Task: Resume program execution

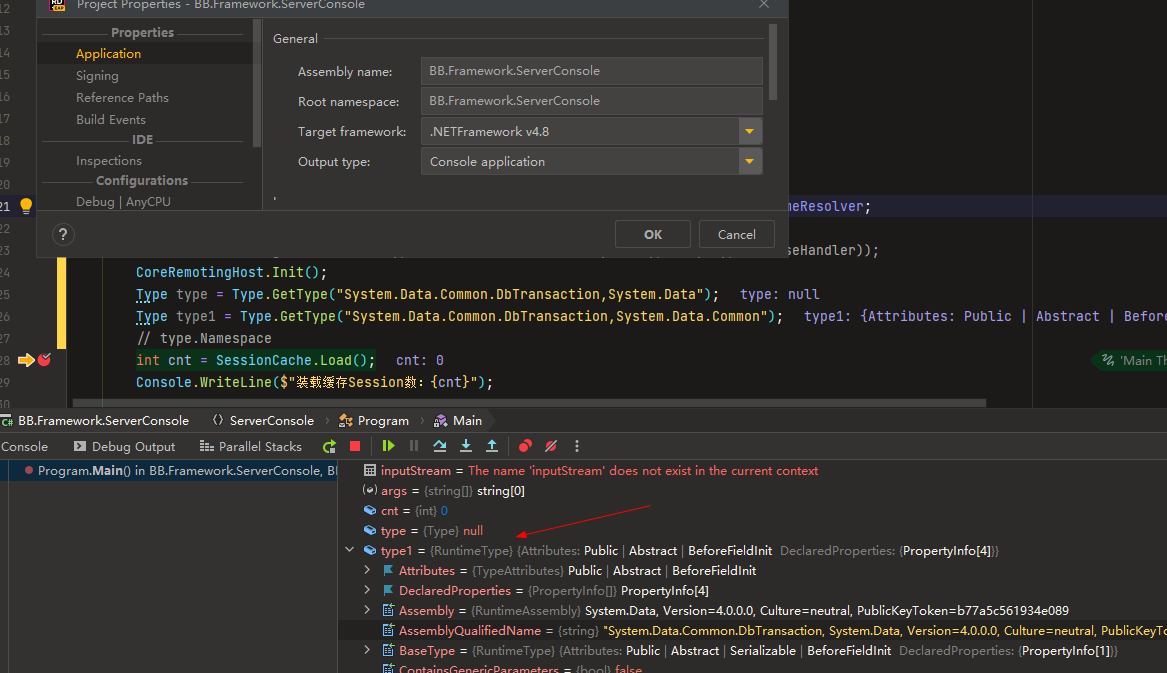Action: tap(388, 447)
